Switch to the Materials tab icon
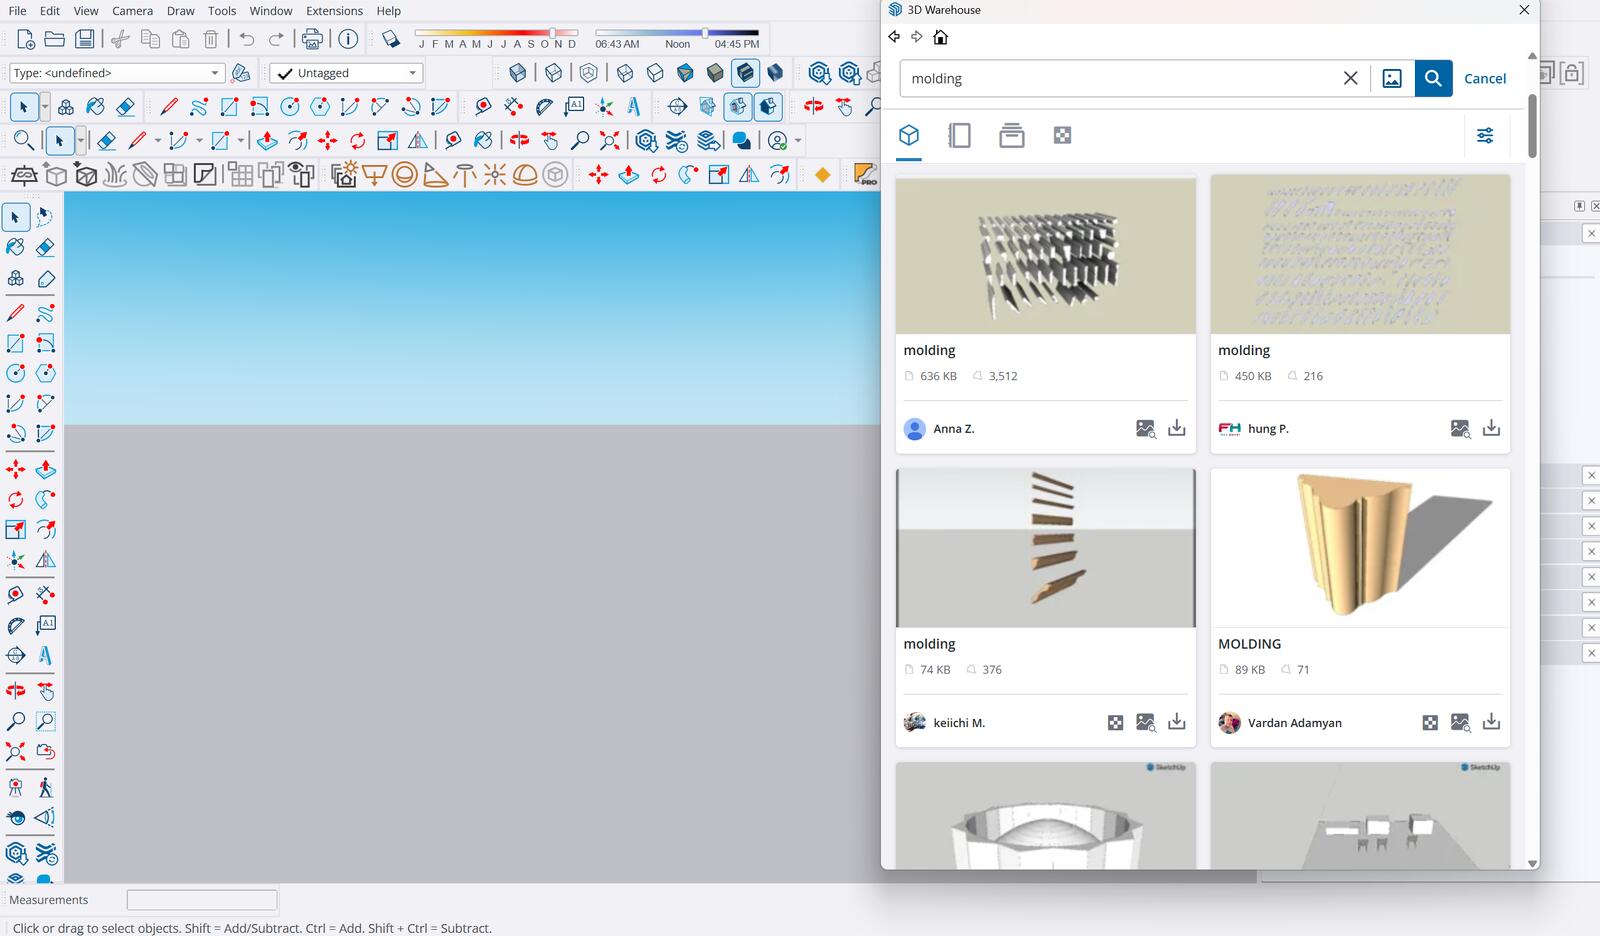The height and width of the screenshot is (936, 1600). 1062,135
